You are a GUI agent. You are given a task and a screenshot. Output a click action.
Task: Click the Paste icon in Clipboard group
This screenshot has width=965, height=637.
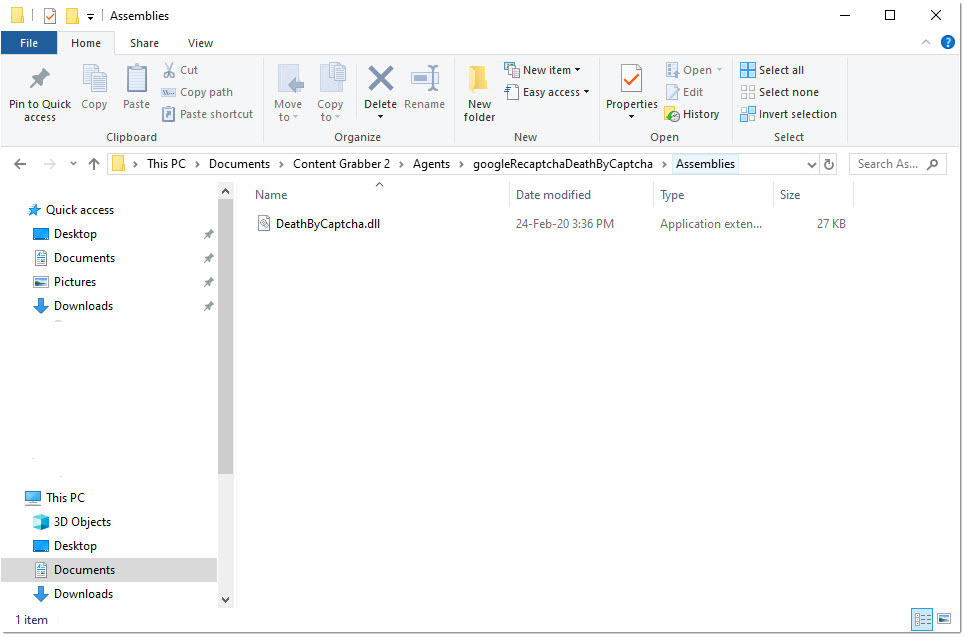pos(136,80)
